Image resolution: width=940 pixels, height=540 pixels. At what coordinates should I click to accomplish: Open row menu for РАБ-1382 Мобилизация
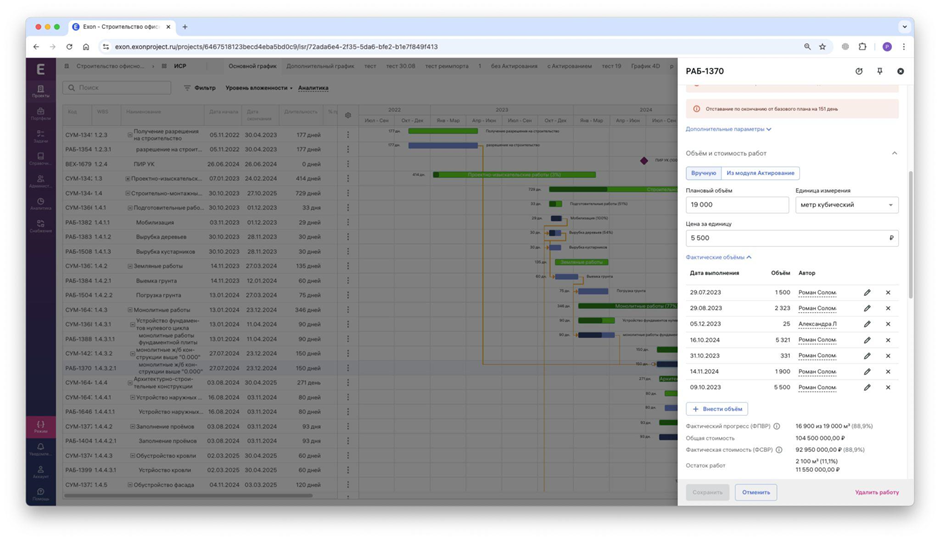[x=348, y=222]
